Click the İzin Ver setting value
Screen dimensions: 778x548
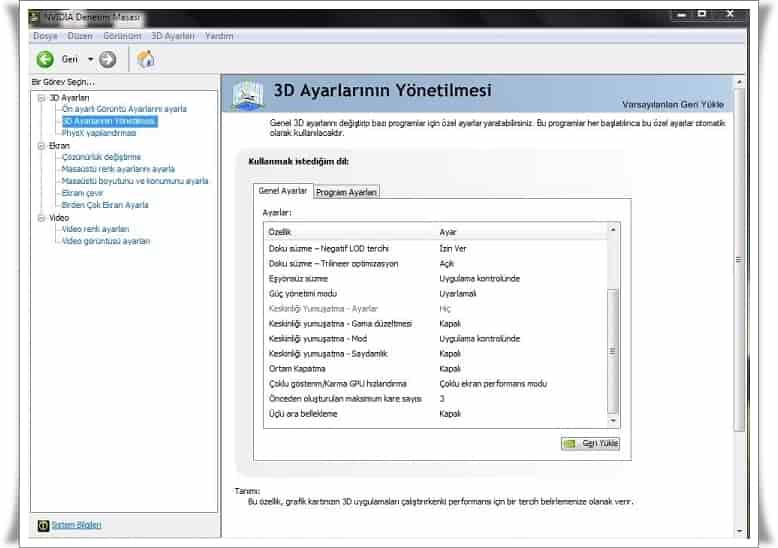(x=453, y=249)
